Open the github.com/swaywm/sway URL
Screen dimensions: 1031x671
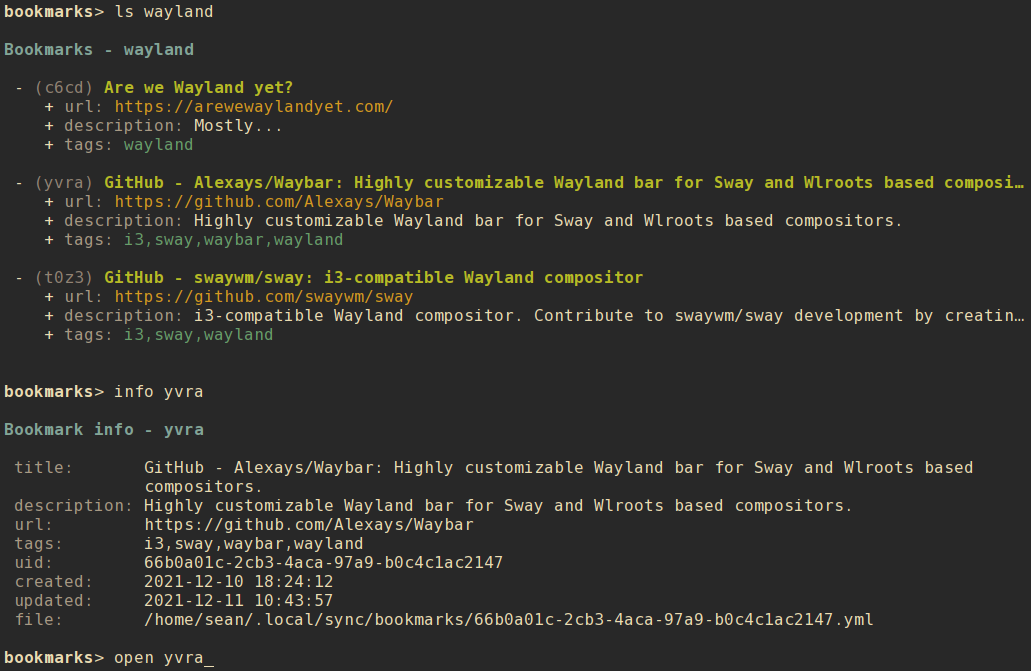coord(263,297)
